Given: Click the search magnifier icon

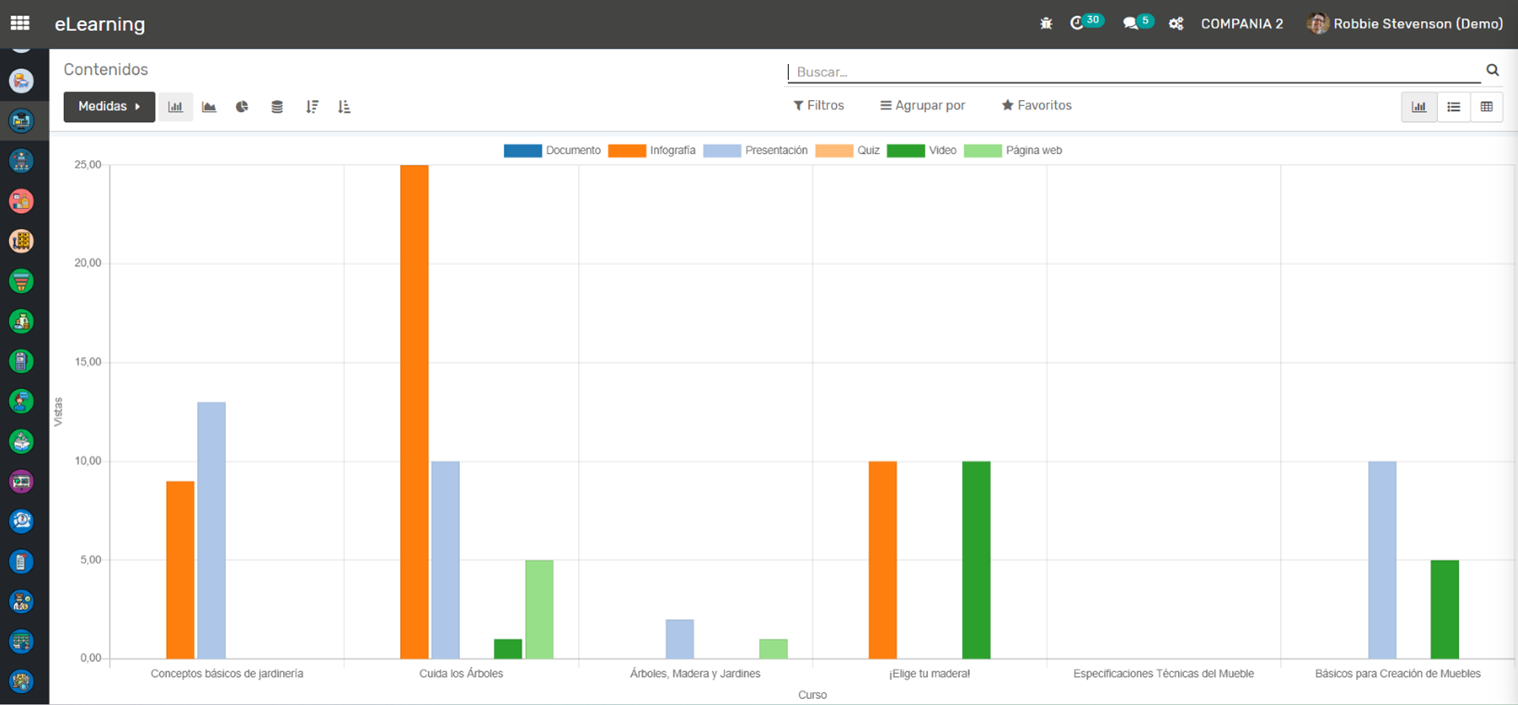Looking at the screenshot, I should [x=1492, y=70].
